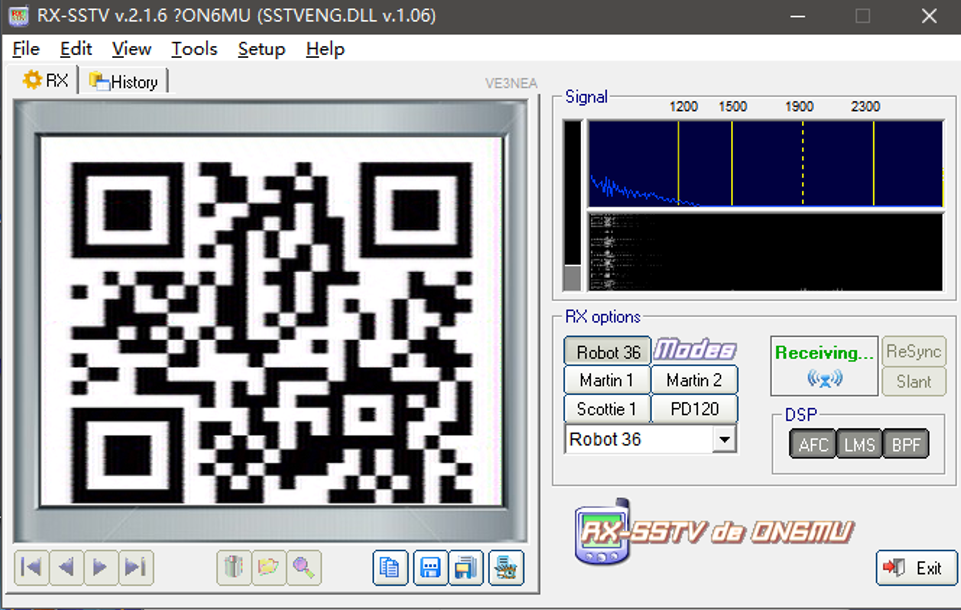
Task: Jump to the last received image
Action: [135, 568]
